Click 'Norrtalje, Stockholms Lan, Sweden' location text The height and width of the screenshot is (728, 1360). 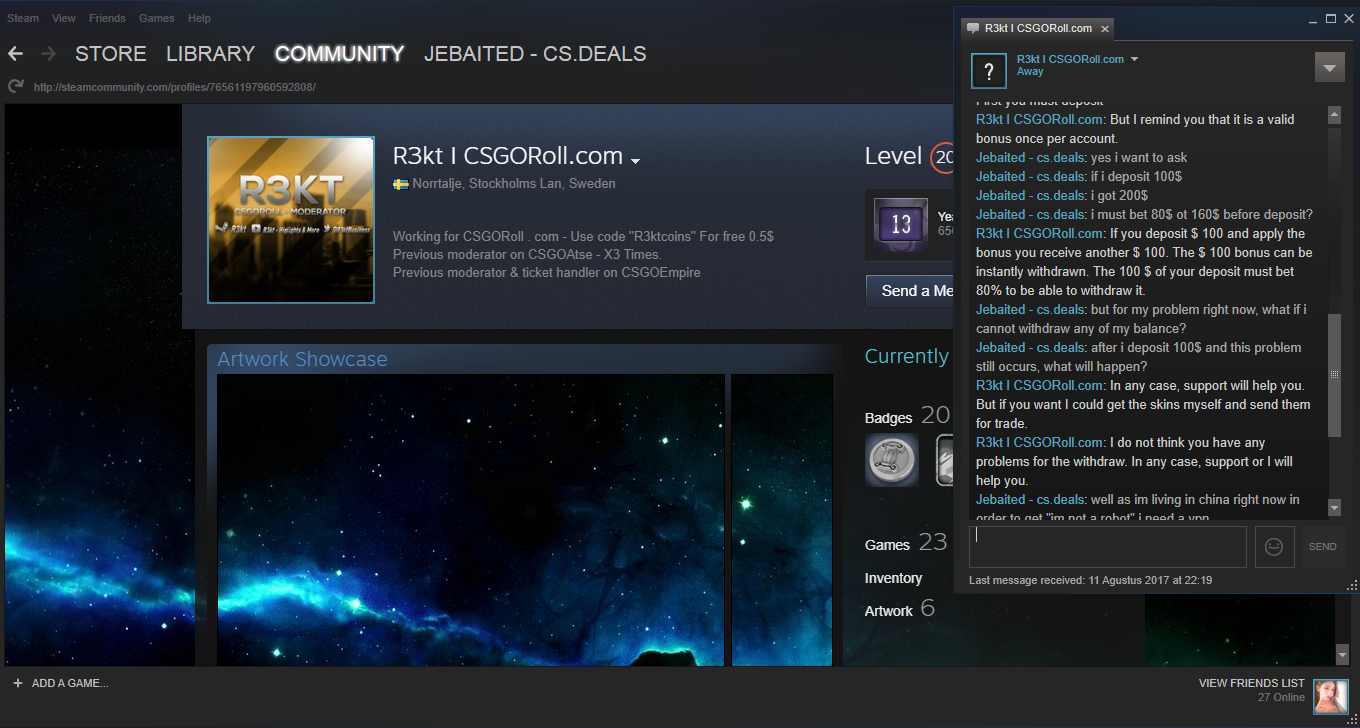pyautogui.click(x=514, y=184)
